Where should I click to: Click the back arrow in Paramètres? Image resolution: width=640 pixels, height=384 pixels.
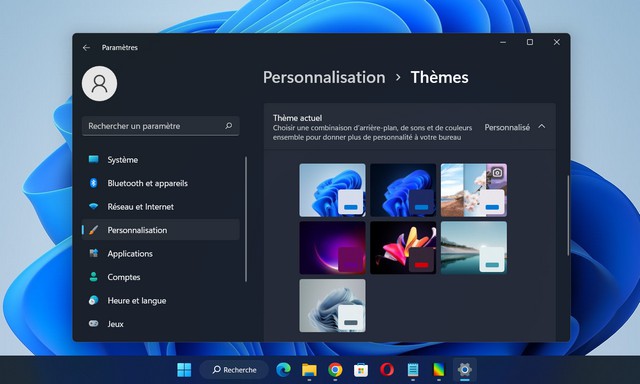pyautogui.click(x=86, y=48)
